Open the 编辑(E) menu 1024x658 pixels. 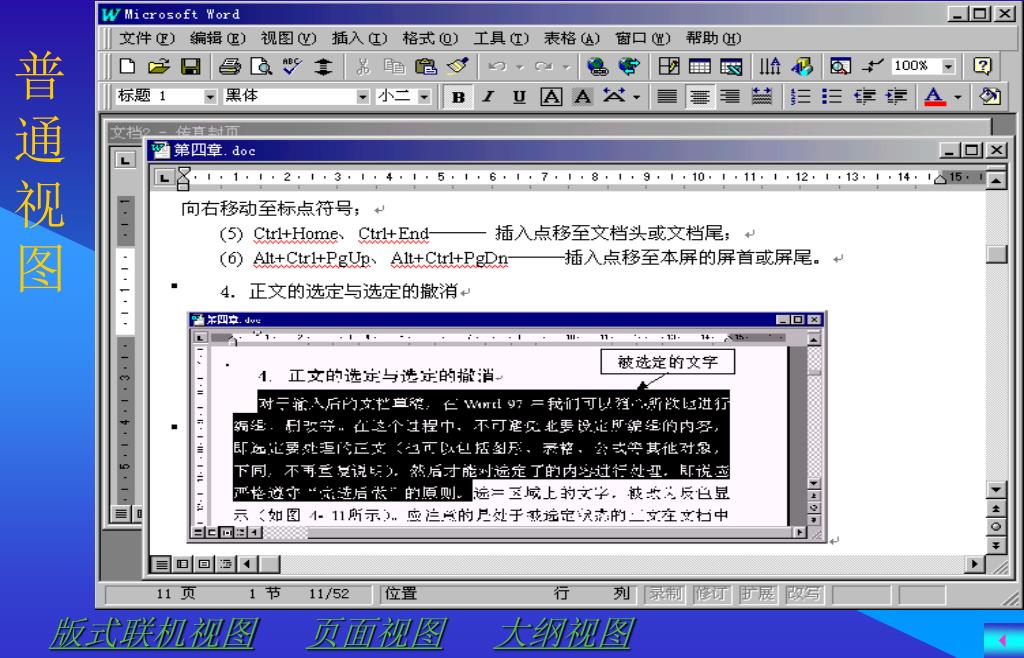click(x=217, y=39)
